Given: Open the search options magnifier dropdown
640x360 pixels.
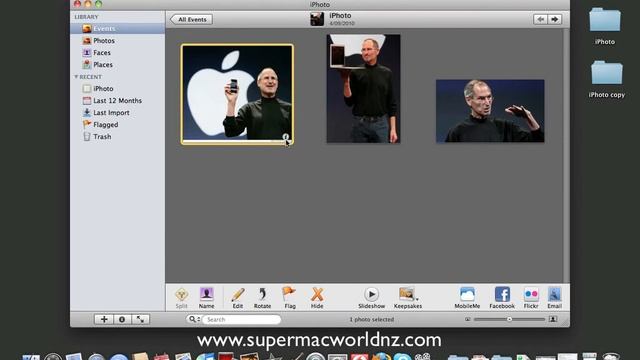Looking at the screenshot, I should click(x=194, y=320).
